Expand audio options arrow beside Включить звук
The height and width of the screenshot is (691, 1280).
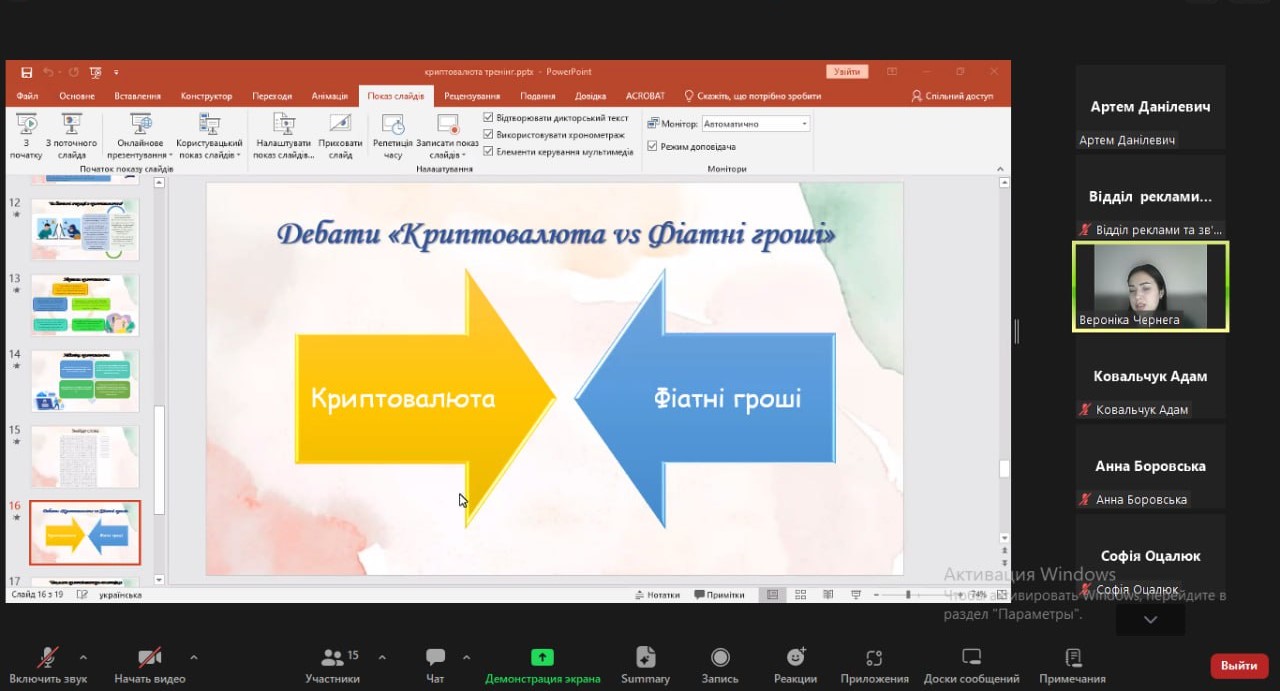[x=83, y=657]
